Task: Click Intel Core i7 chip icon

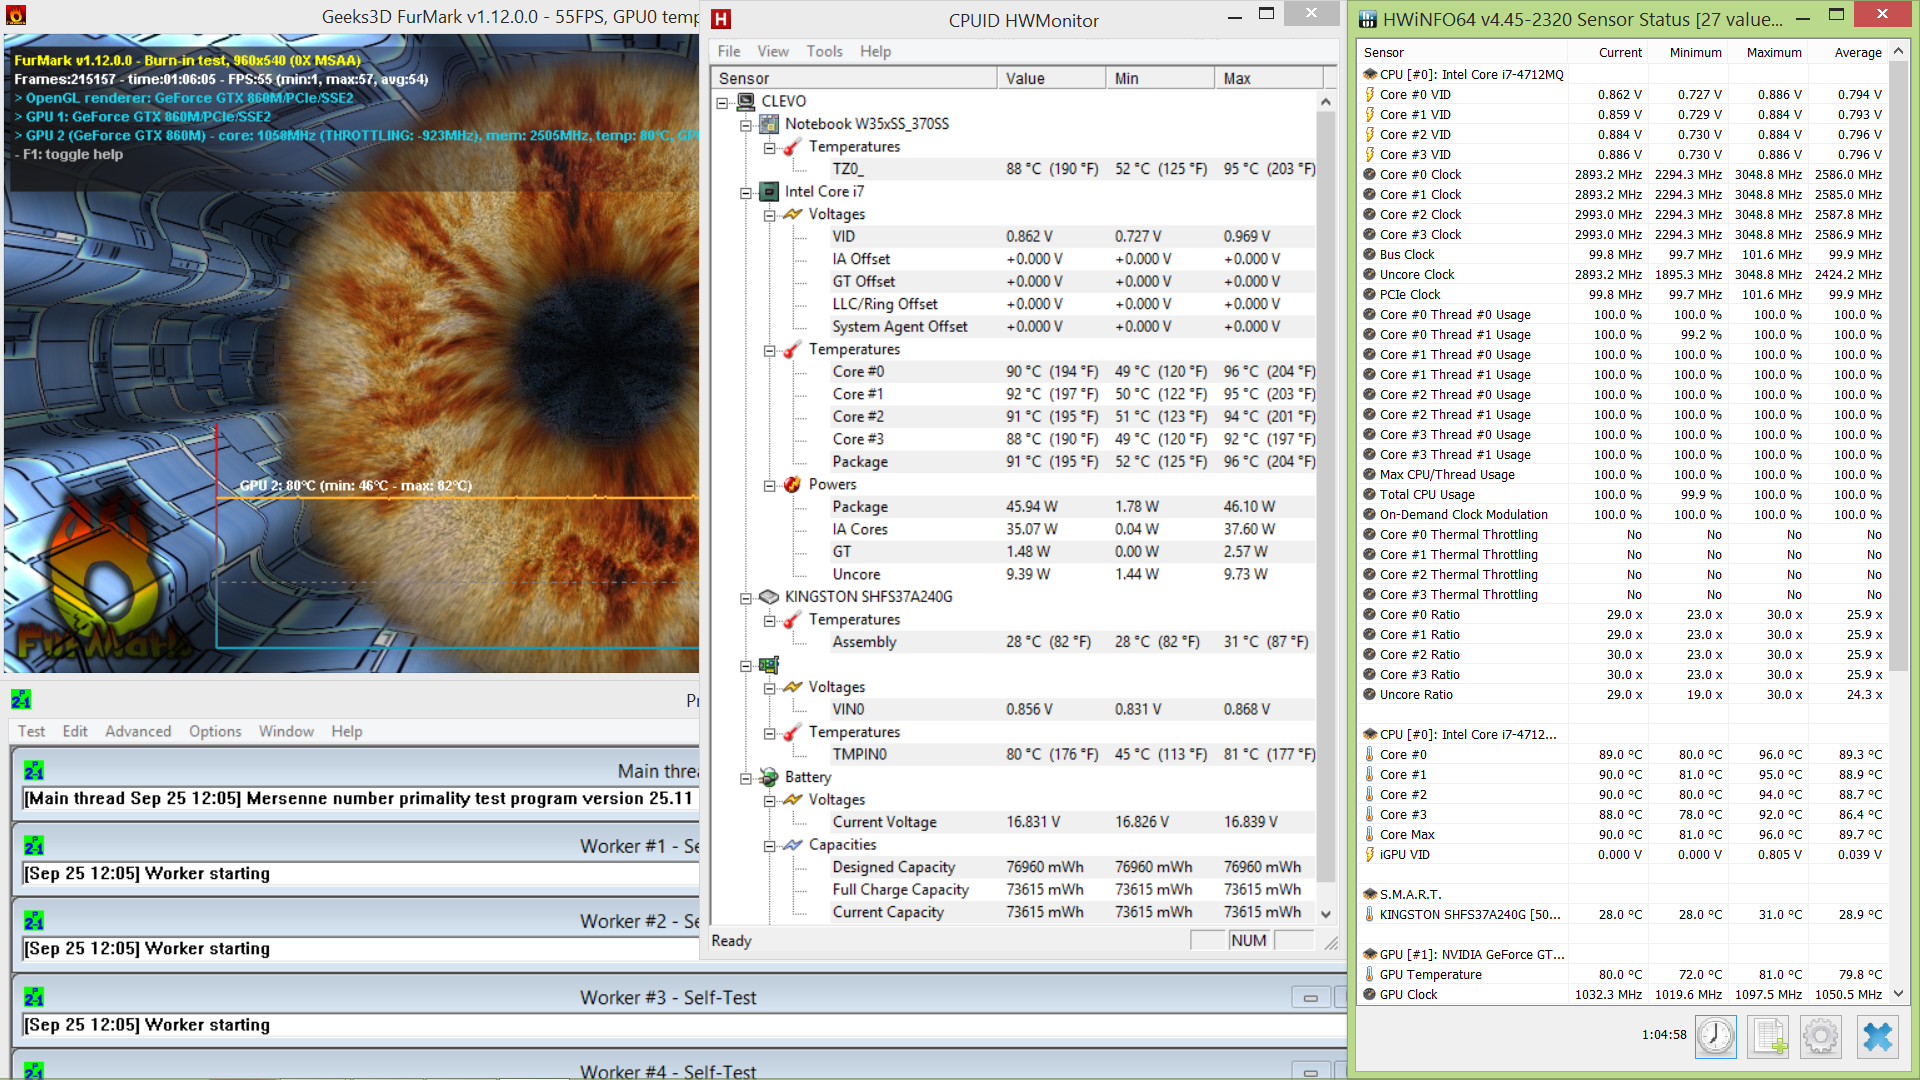Action: [x=769, y=191]
